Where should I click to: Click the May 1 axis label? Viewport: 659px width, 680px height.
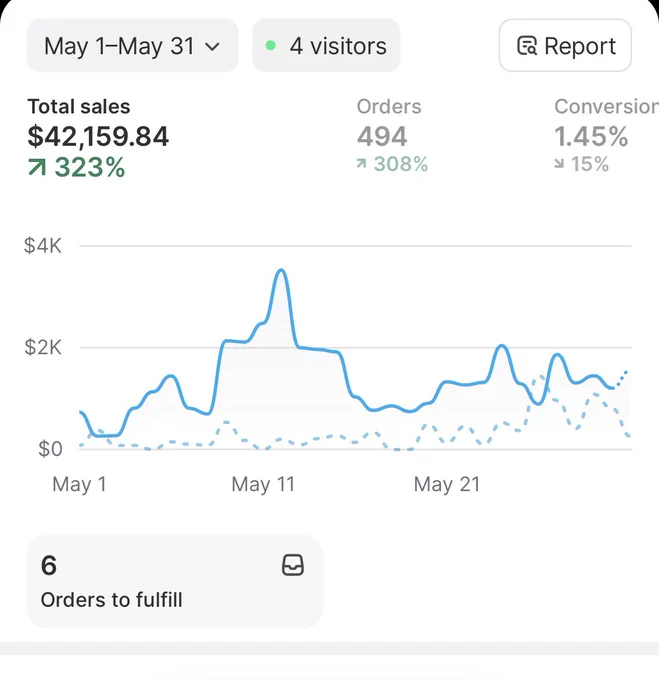click(x=79, y=484)
